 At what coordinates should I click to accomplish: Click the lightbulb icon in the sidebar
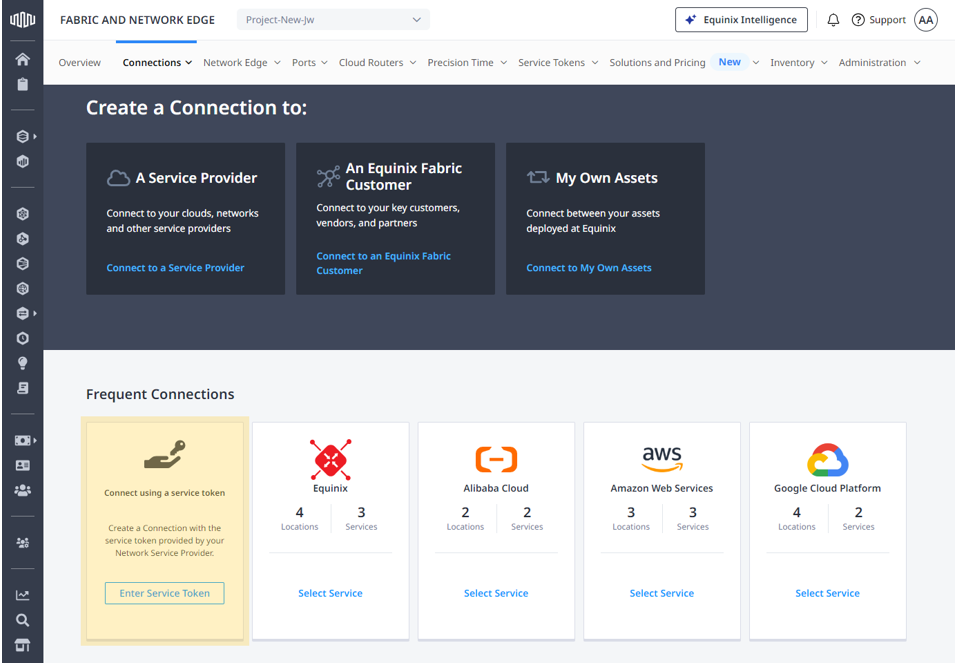pos(22,363)
